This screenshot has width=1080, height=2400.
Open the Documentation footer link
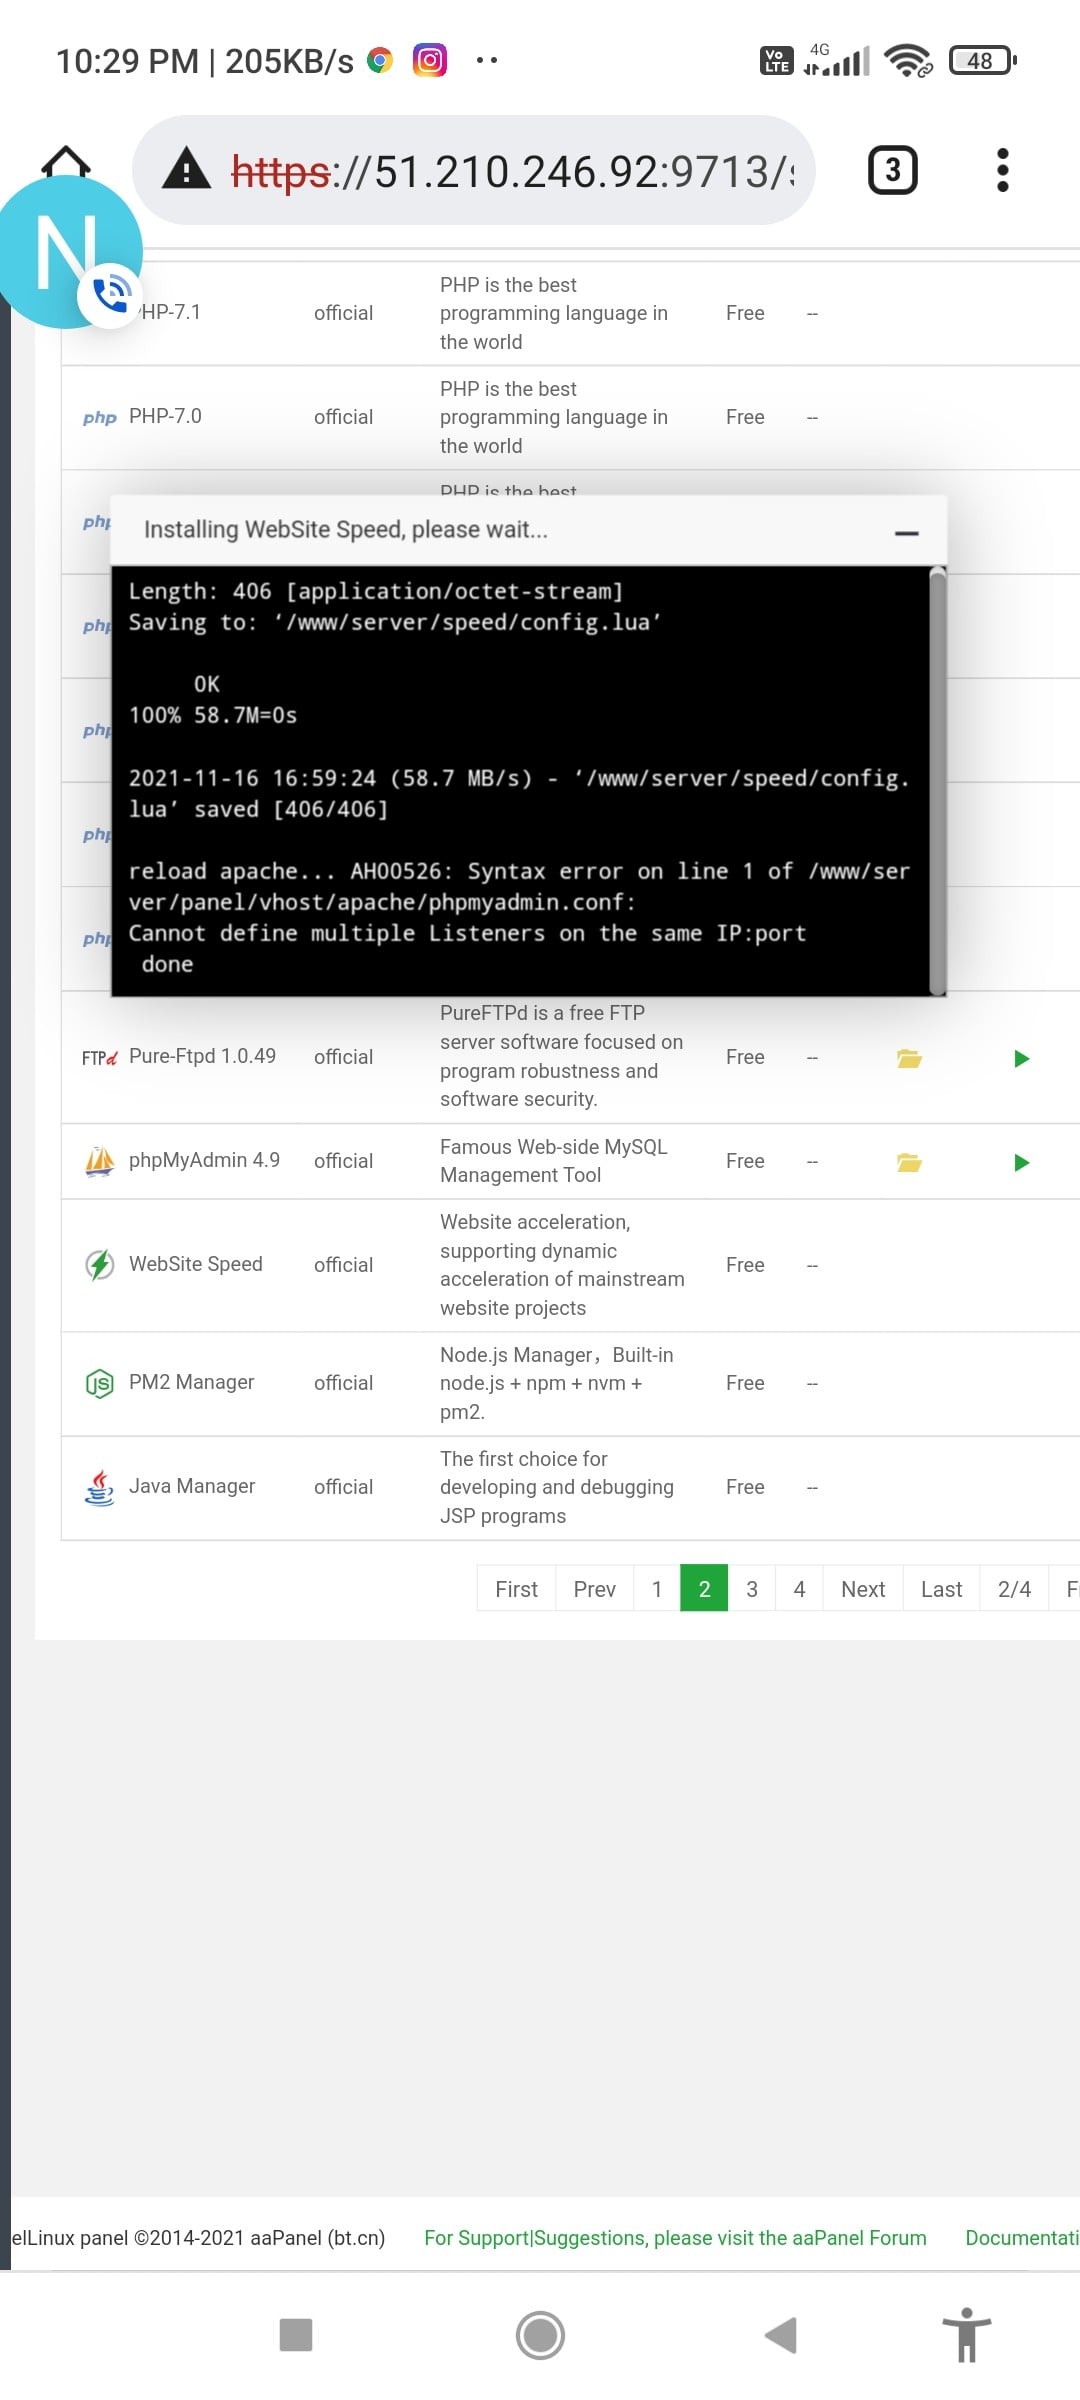coord(1022,2238)
